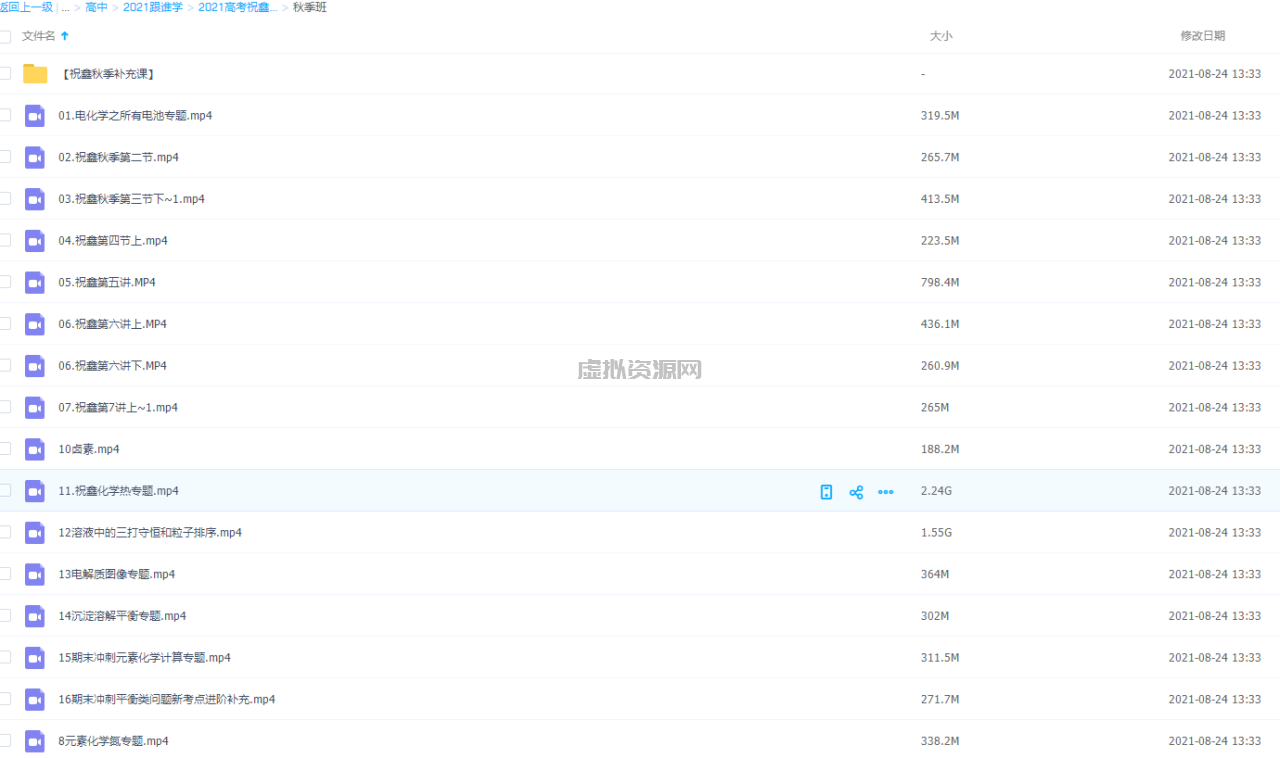This screenshot has width=1280, height=758.
Task: Click video icon for 05.祝鑫第五讲.MP4
Action: pos(35,282)
